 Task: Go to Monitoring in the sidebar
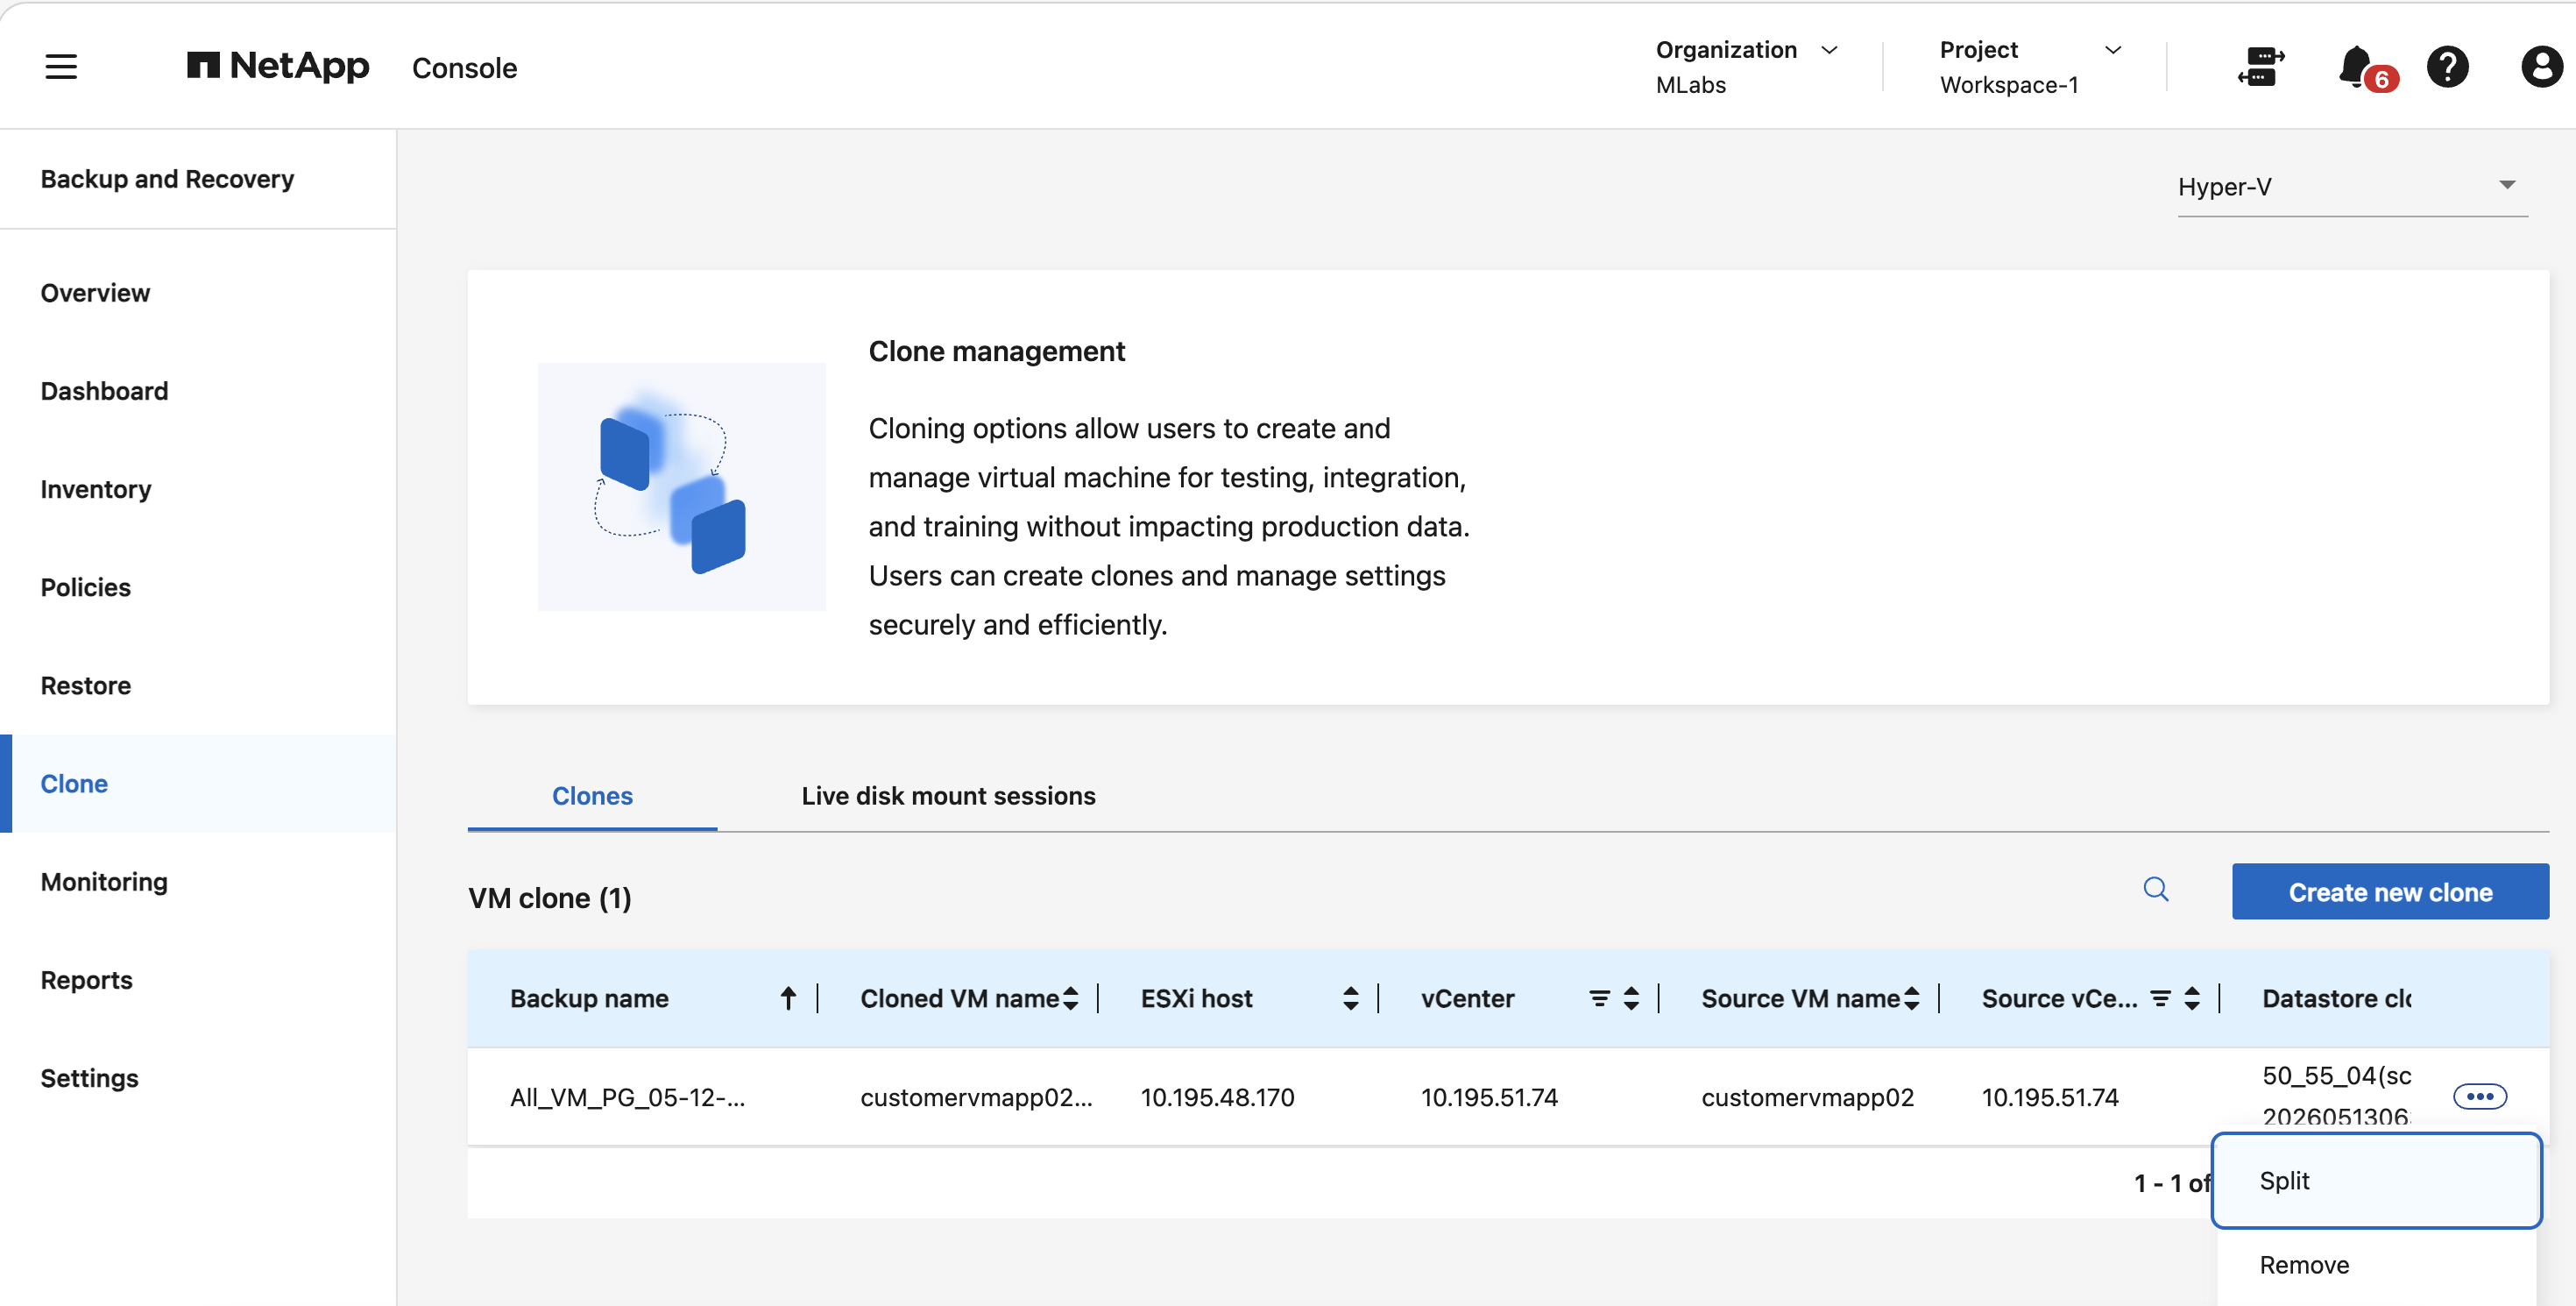pyautogui.click(x=104, y=881)
